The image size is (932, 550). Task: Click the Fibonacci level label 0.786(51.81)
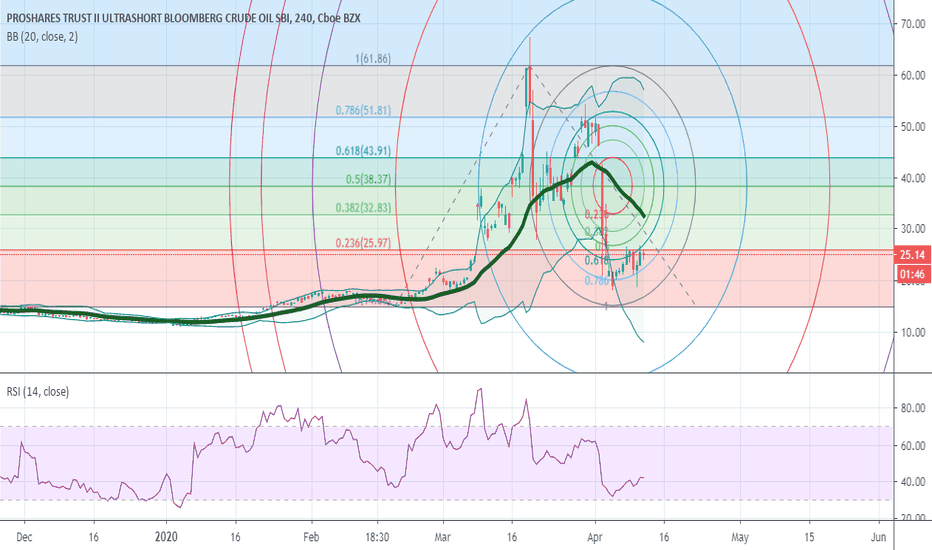[x=363, y=110]
